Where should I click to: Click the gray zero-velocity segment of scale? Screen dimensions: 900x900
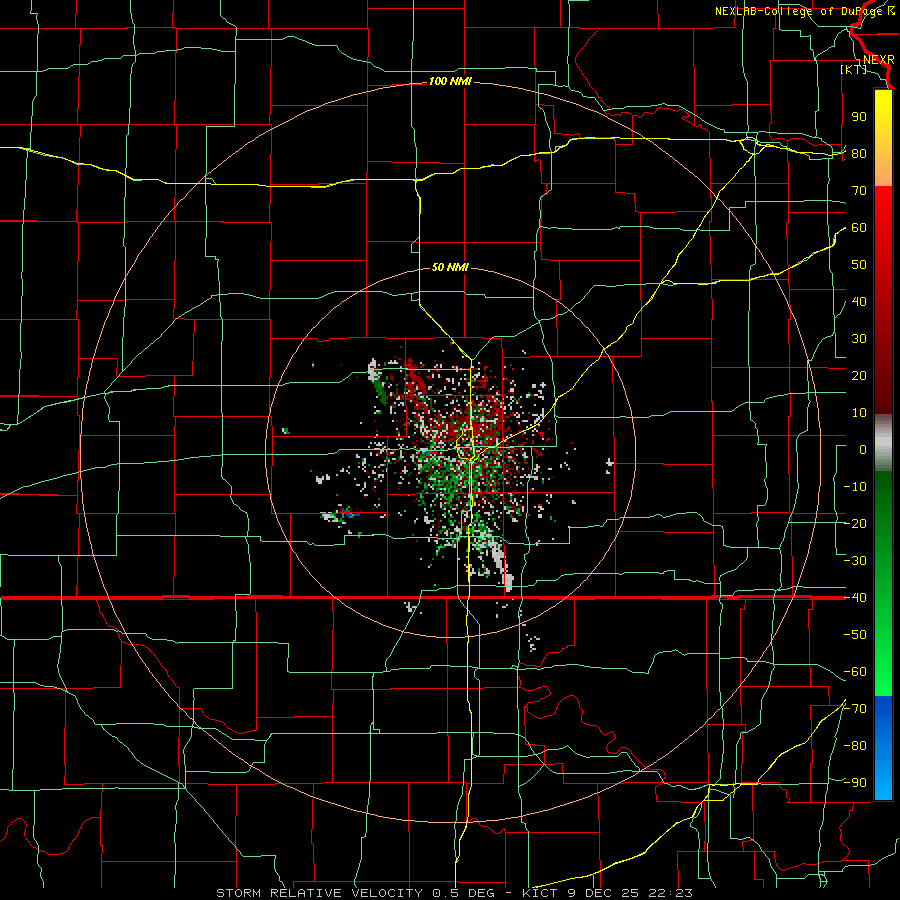coord(883,443)
